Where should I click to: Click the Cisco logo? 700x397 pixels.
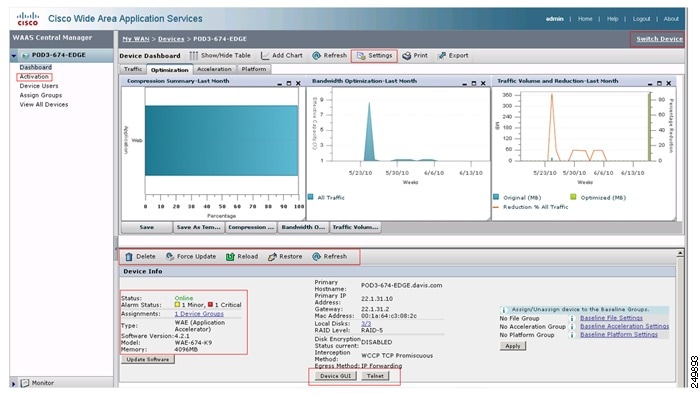click(28, 19)
